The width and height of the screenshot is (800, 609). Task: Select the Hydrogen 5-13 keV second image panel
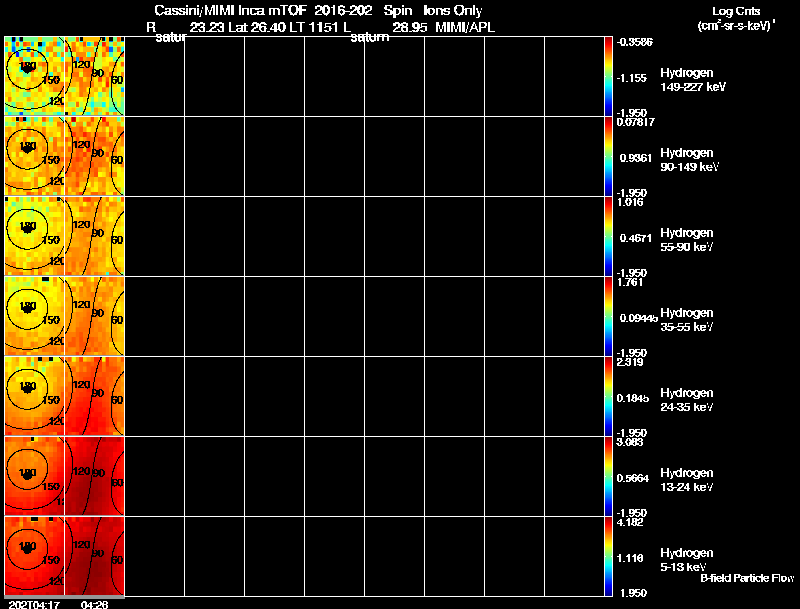94,556
